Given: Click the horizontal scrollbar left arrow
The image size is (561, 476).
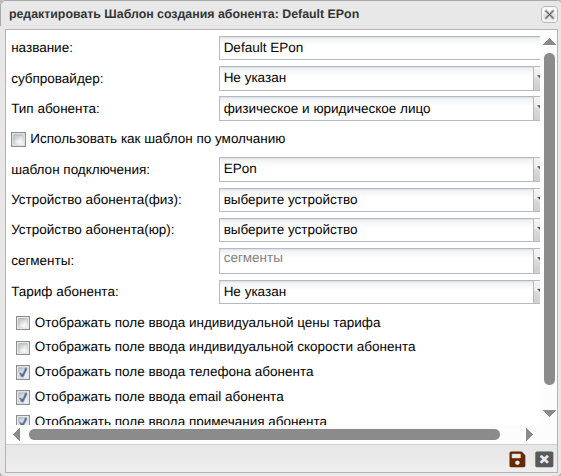Looking at the screenshot, I should (x=16, y=434).
